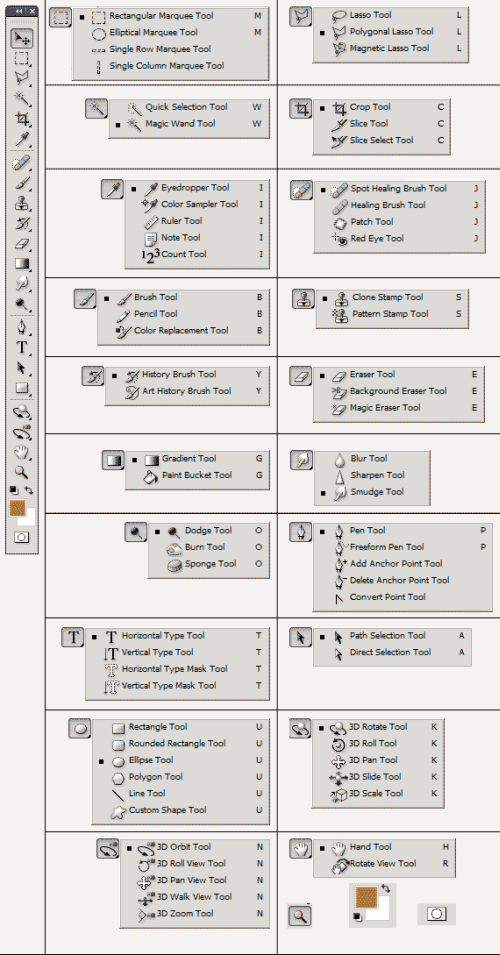Click the large T button beside the type flyout

tap(73, 638)
